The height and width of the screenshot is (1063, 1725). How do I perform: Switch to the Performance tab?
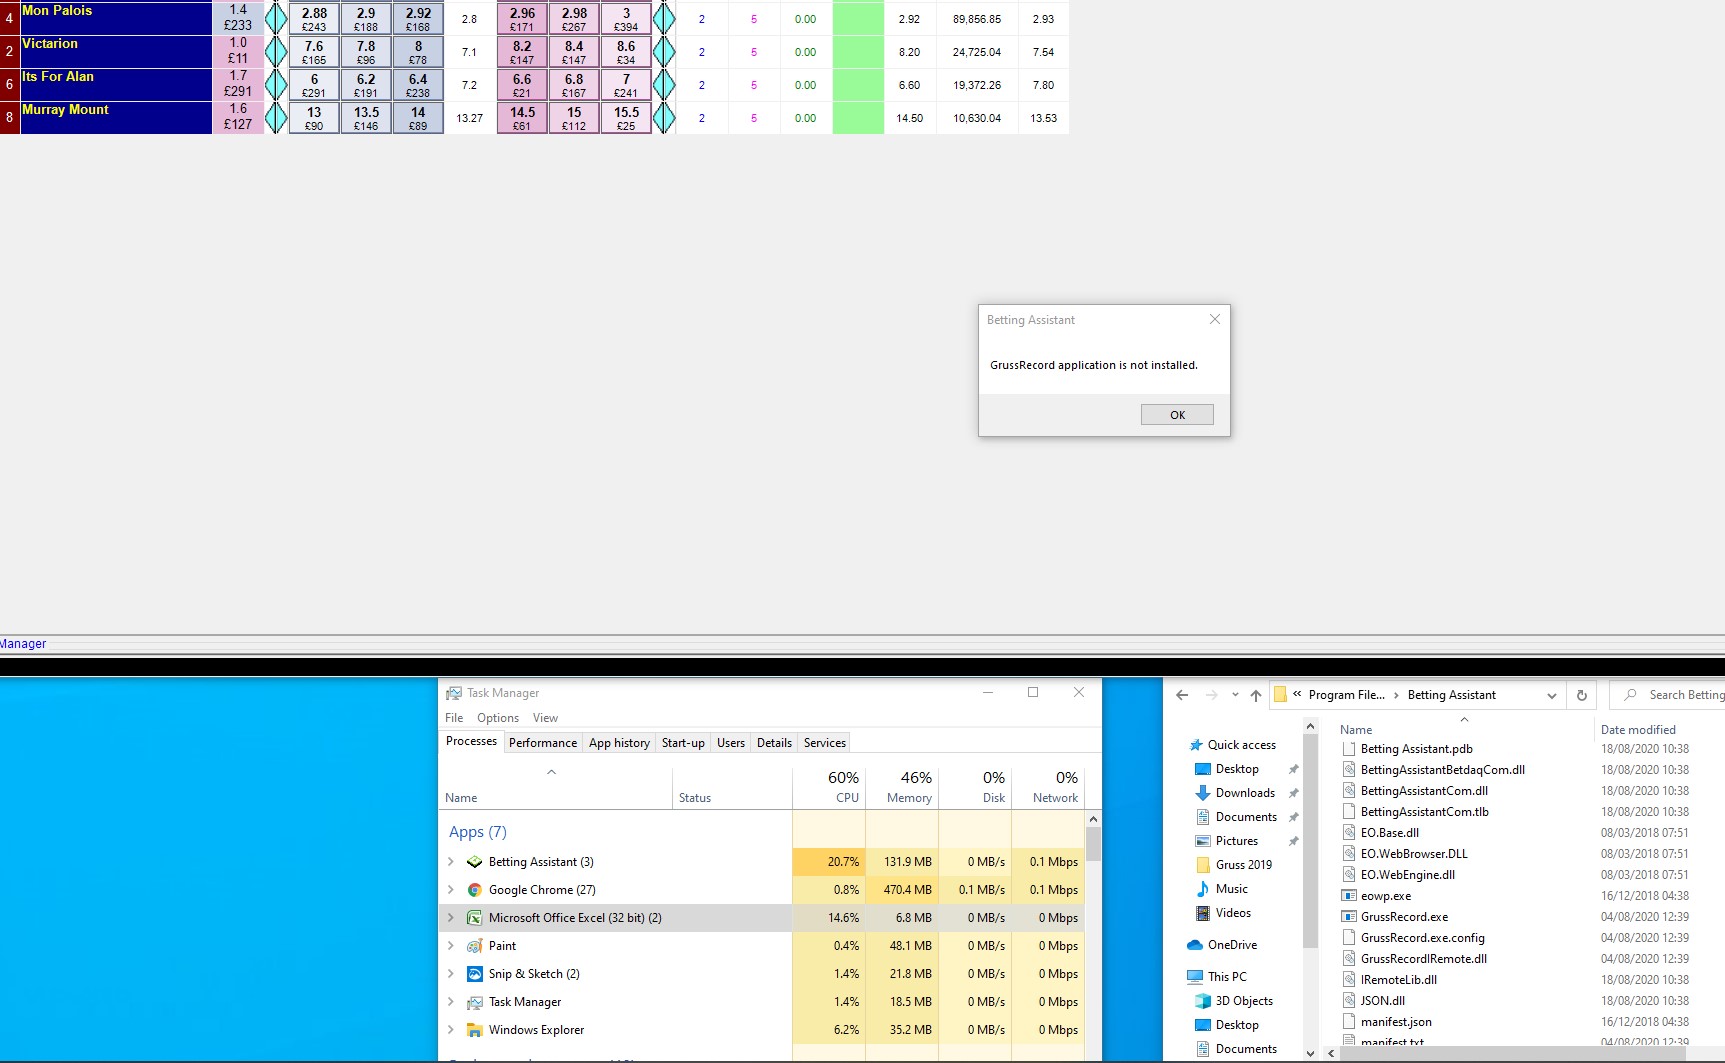pyautogui.click(x=543, y=743)
